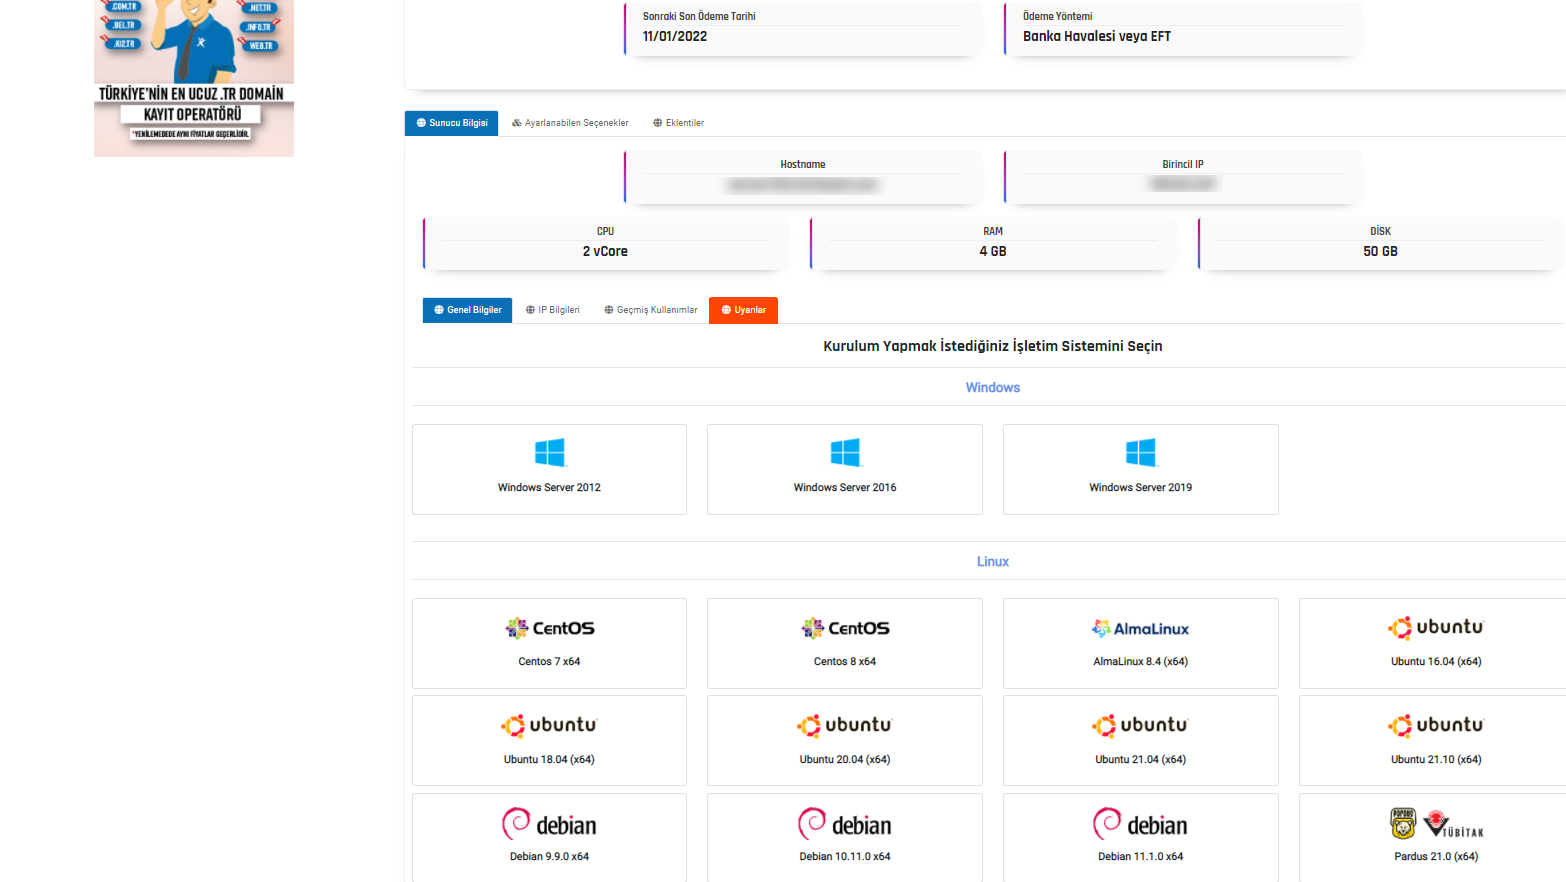
Task: Click Debian 10.11.0 x64 text label
Action: click(845, 857)
